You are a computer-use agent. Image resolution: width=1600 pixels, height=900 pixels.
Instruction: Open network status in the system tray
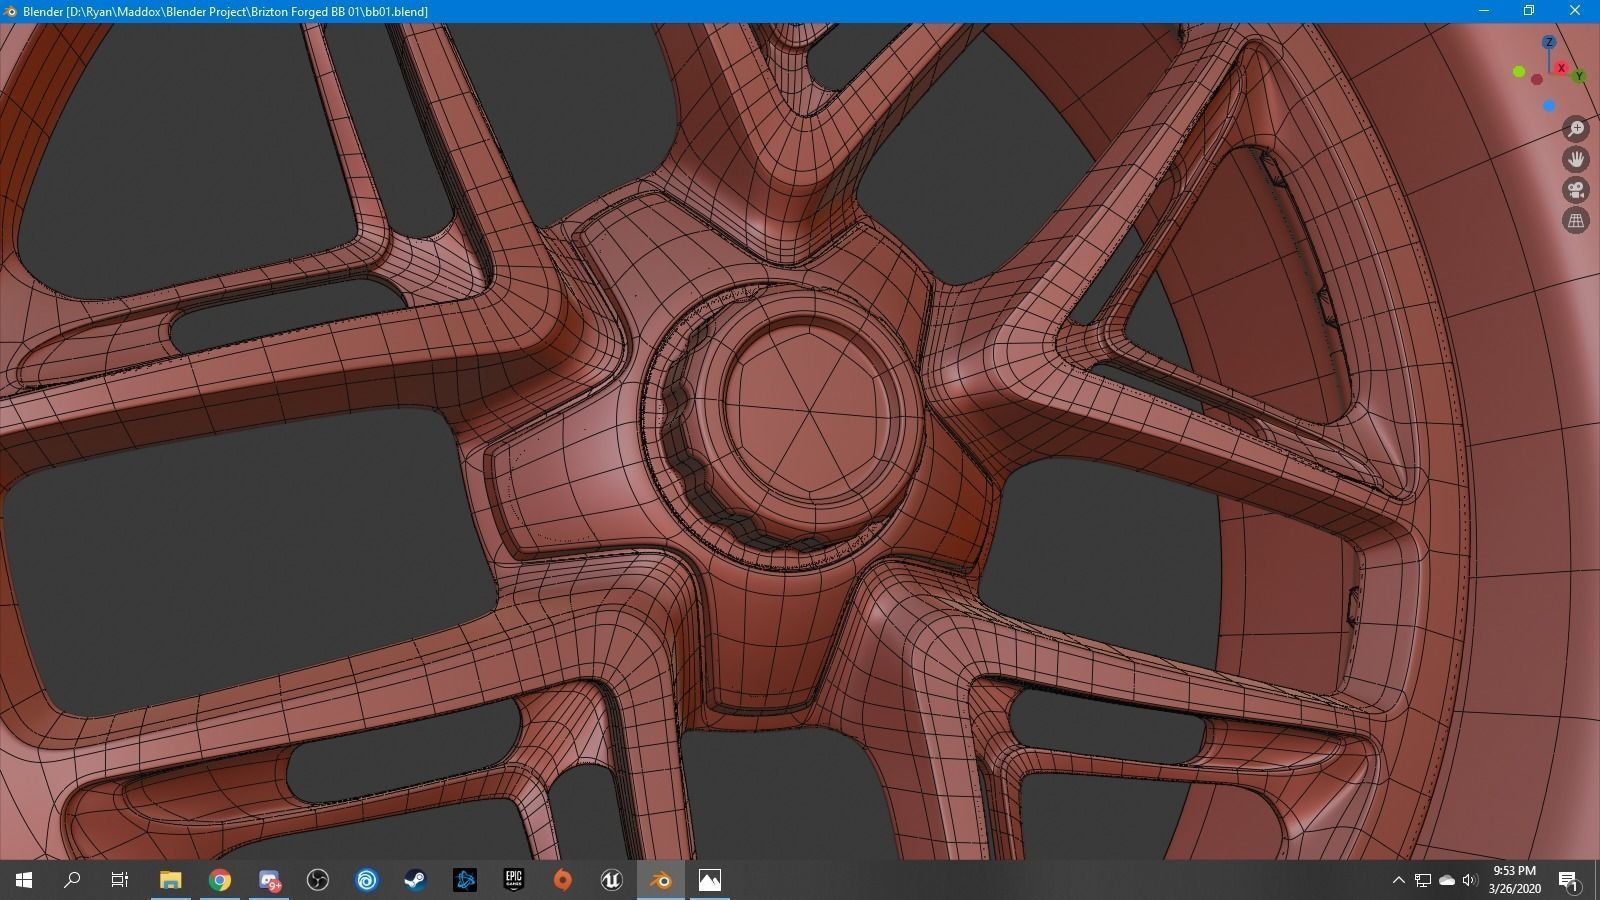click(1423, 880)
